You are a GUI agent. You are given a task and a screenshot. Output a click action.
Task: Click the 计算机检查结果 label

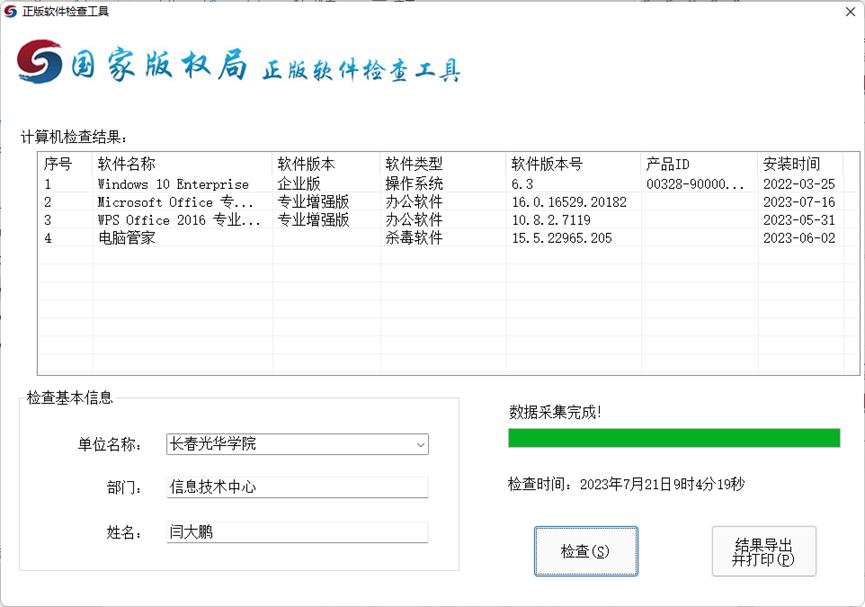pos(74,137)
